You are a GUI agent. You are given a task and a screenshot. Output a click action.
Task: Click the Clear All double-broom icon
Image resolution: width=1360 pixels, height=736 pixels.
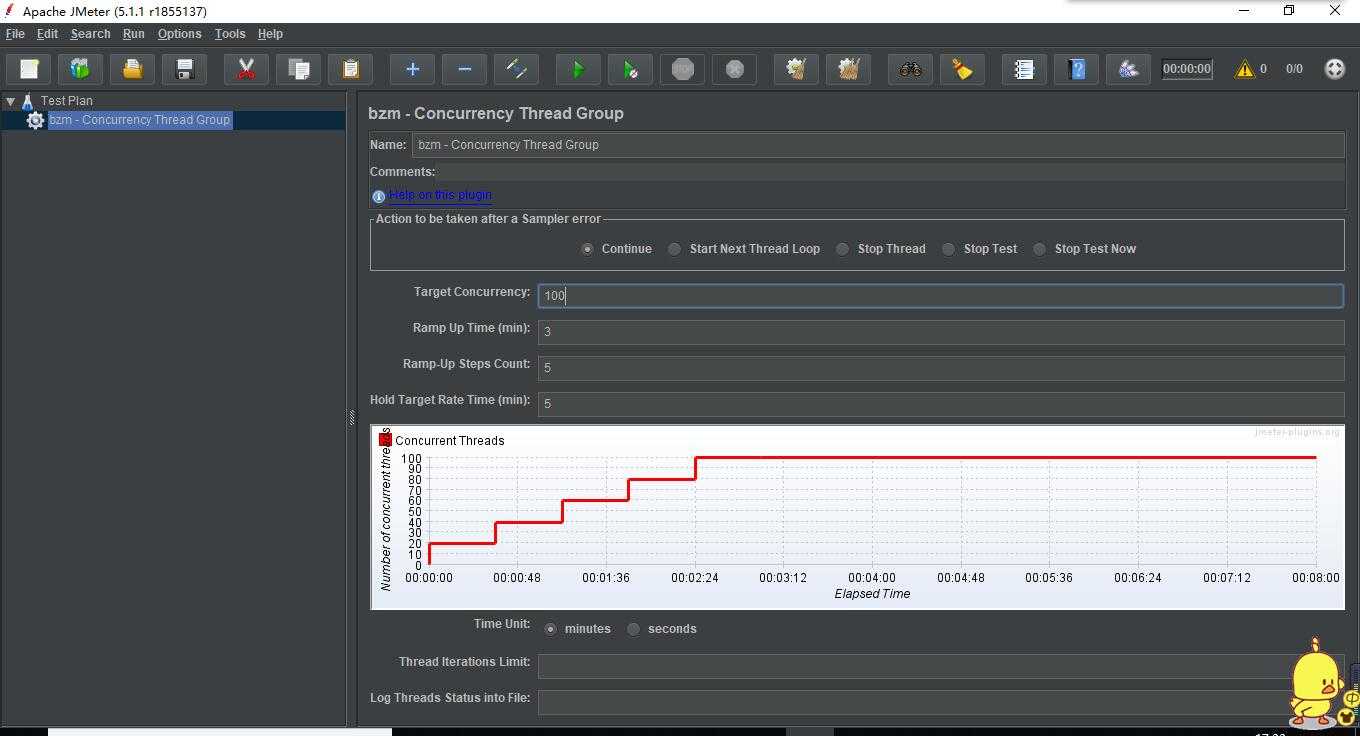tap(848, 69)
